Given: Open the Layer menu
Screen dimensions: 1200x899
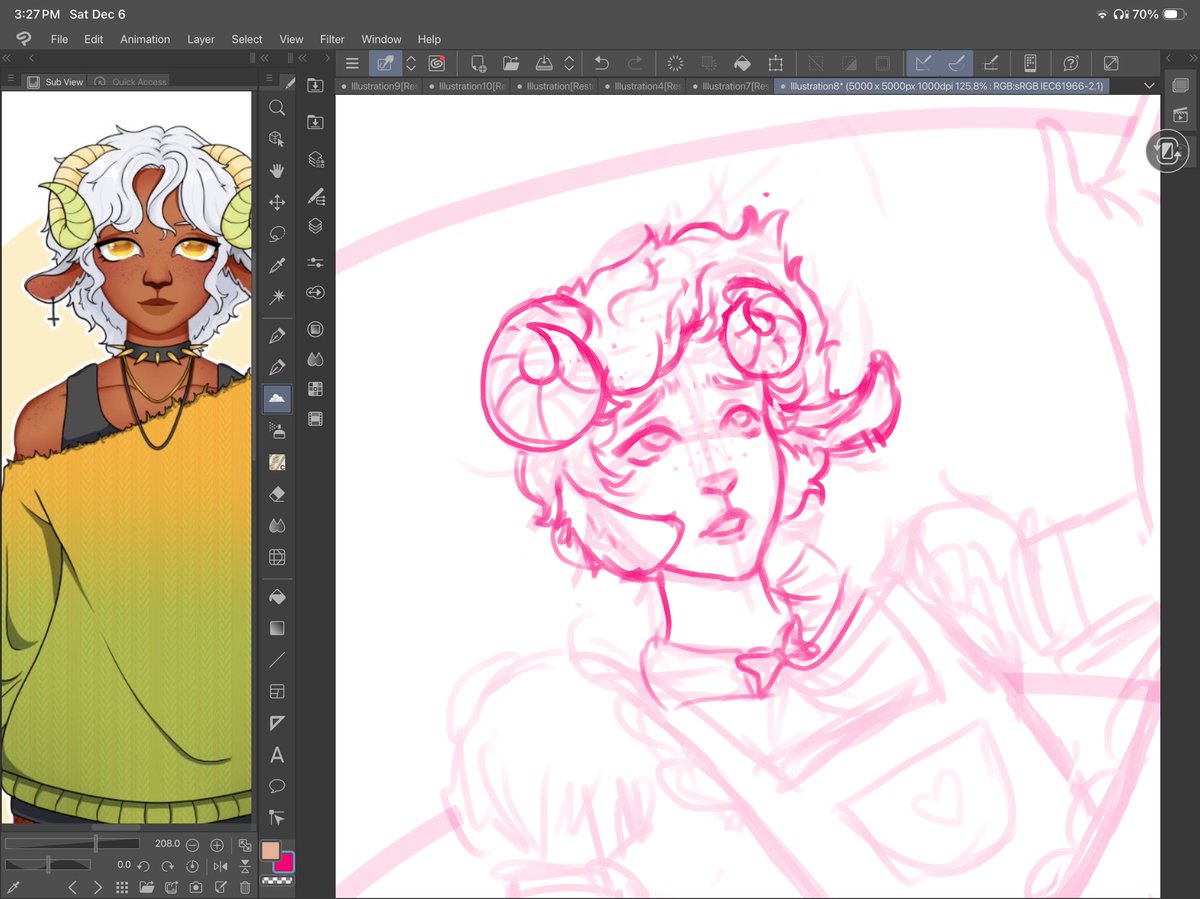Looking at the screenshot, I should pyautogui.click(x=201, y=39).
